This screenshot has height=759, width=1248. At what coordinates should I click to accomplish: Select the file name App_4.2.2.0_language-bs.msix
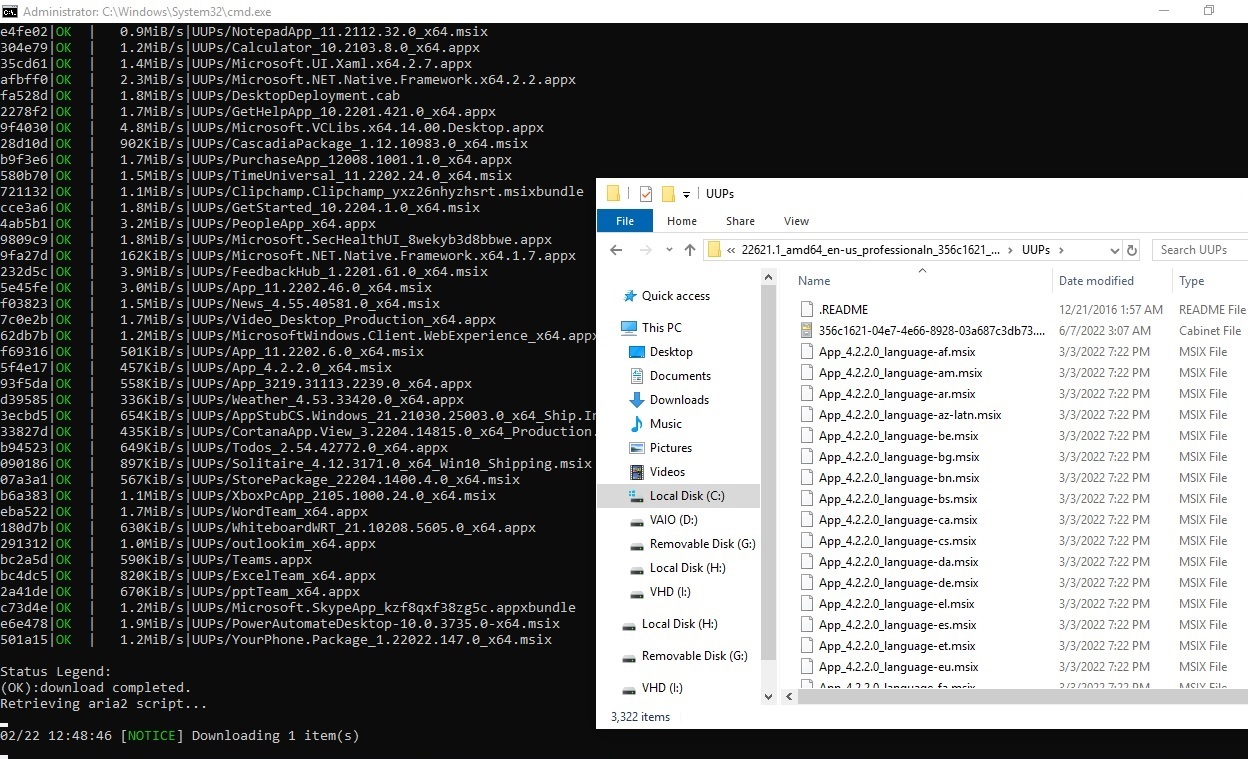click(898, 499)
